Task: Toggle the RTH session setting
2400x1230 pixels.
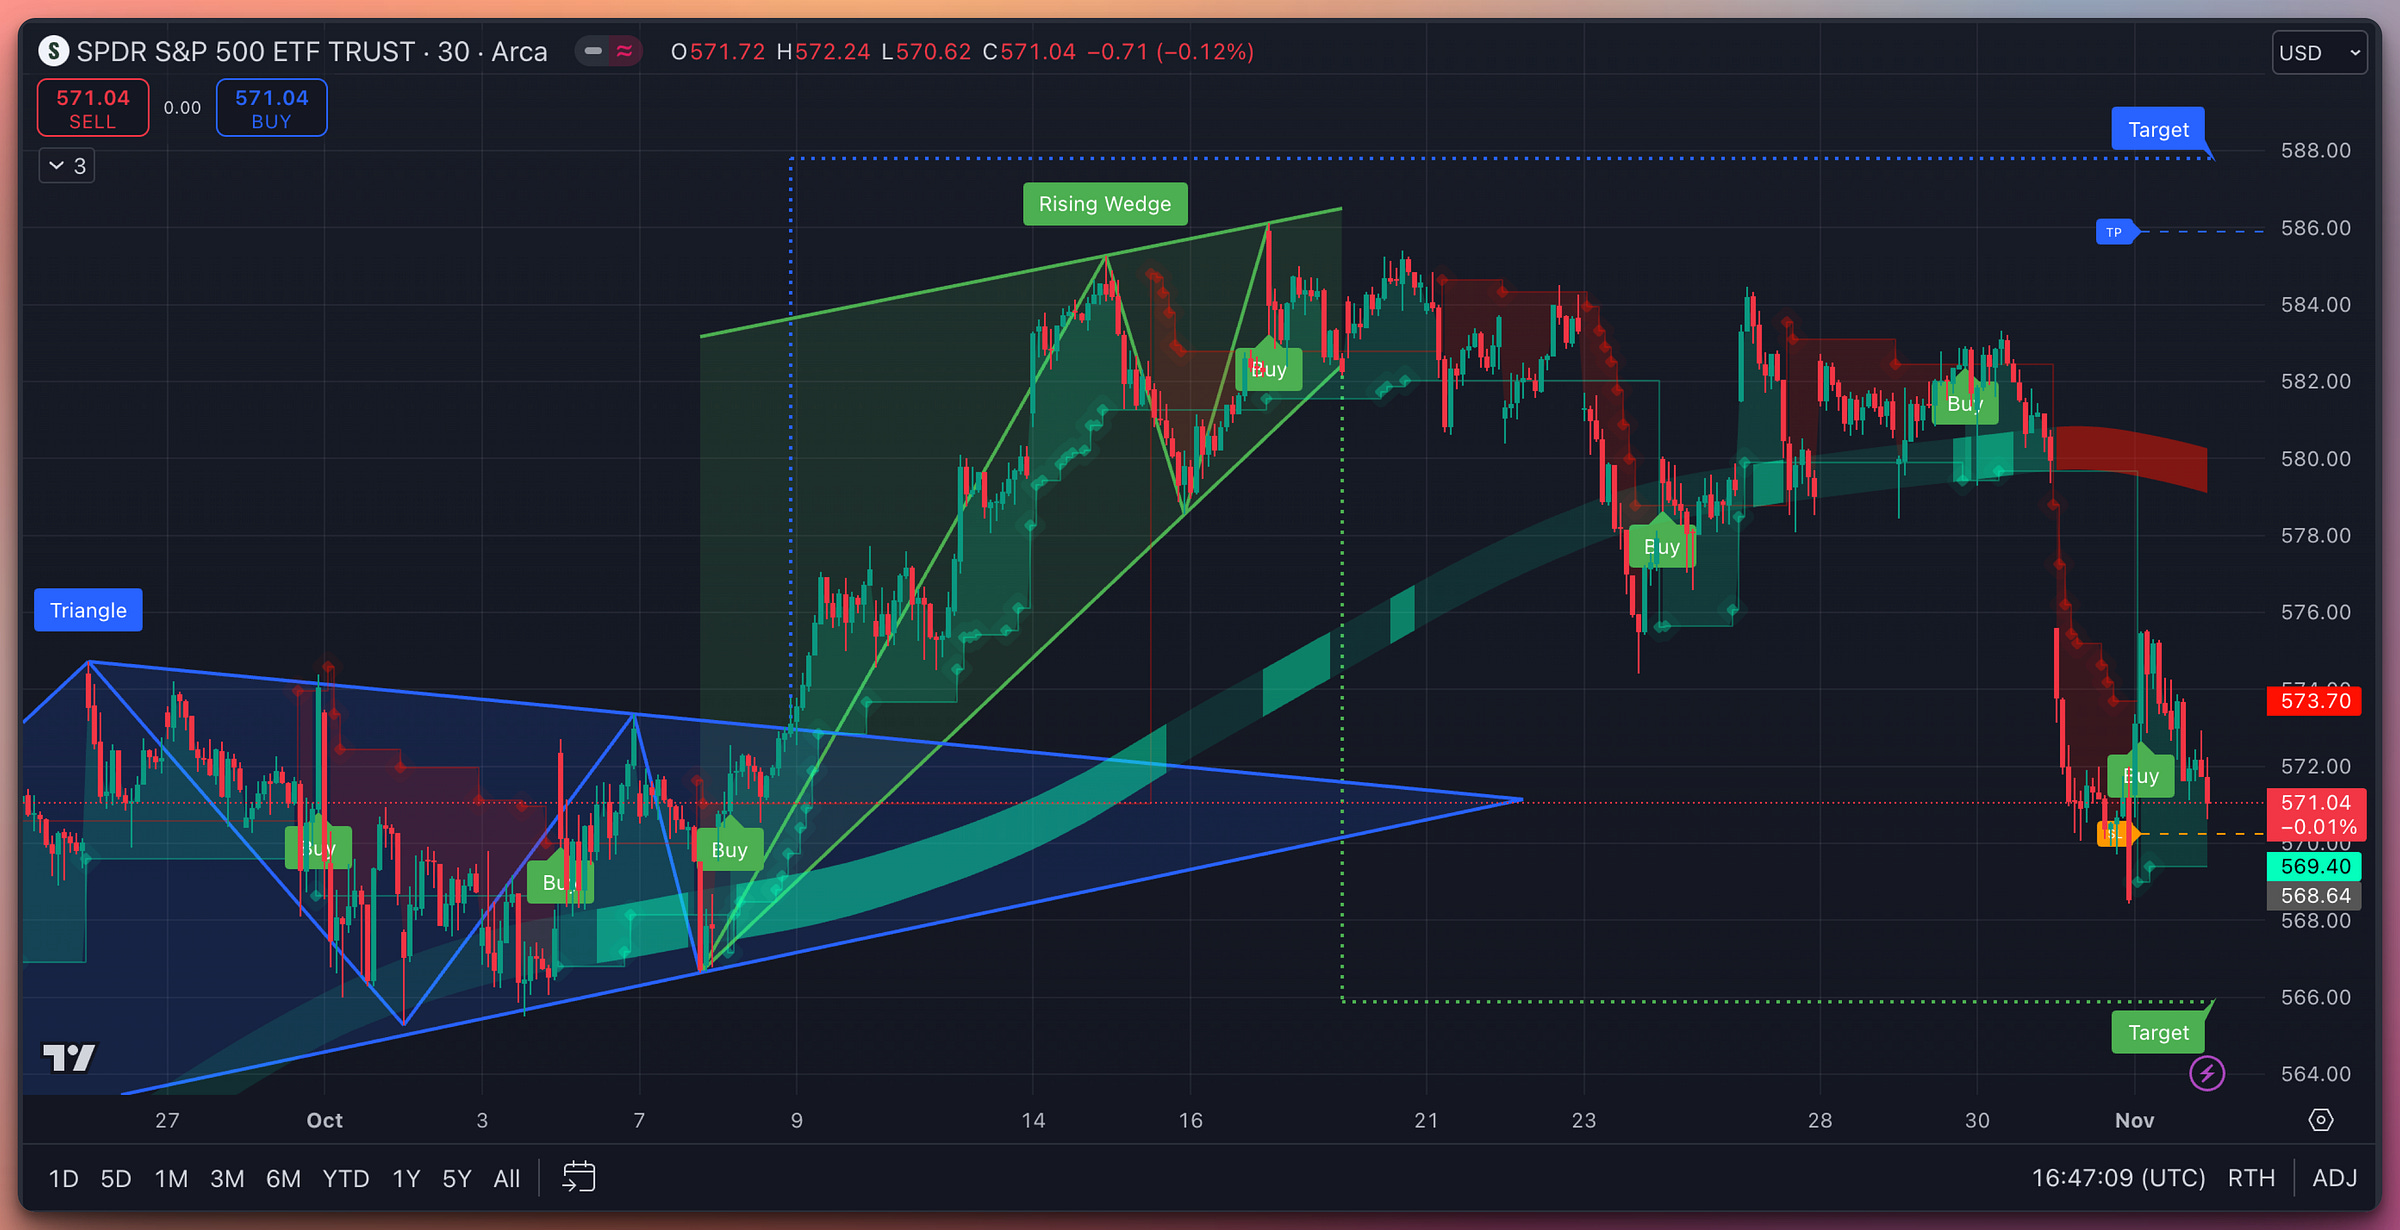Action: tap(2251, 1178)
